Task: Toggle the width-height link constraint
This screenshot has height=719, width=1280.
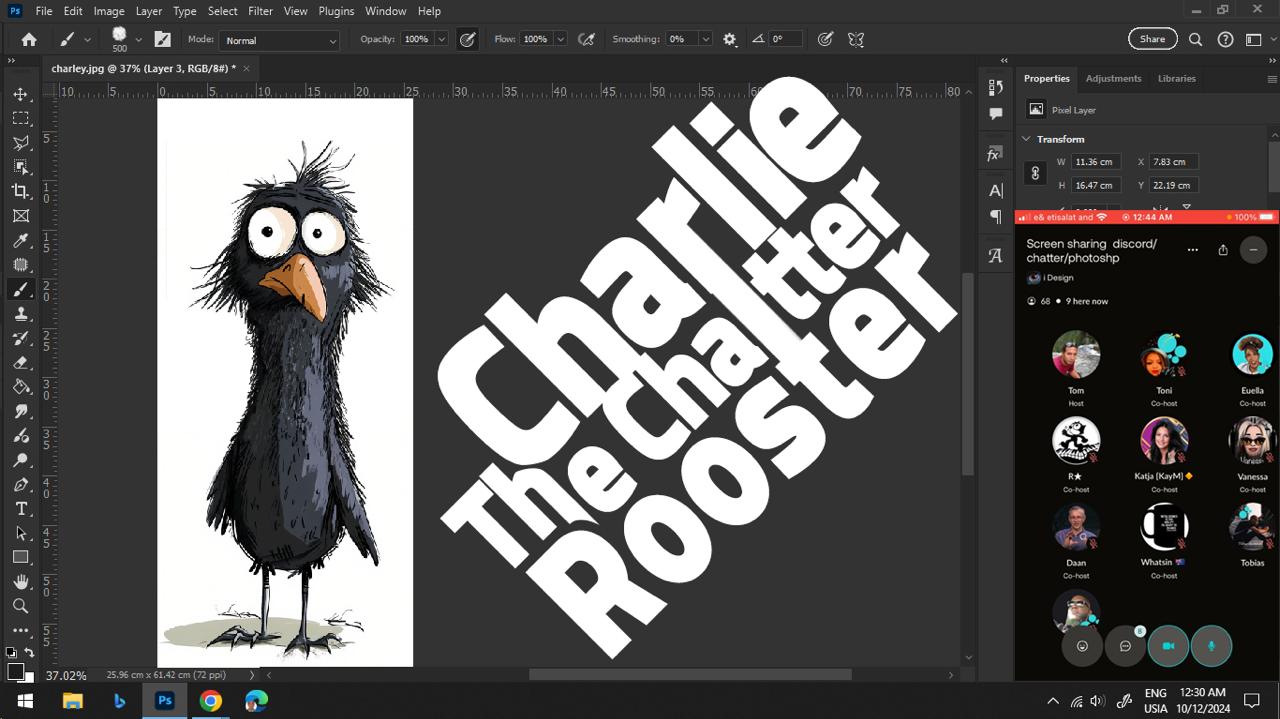Action: click(1035, 173)
